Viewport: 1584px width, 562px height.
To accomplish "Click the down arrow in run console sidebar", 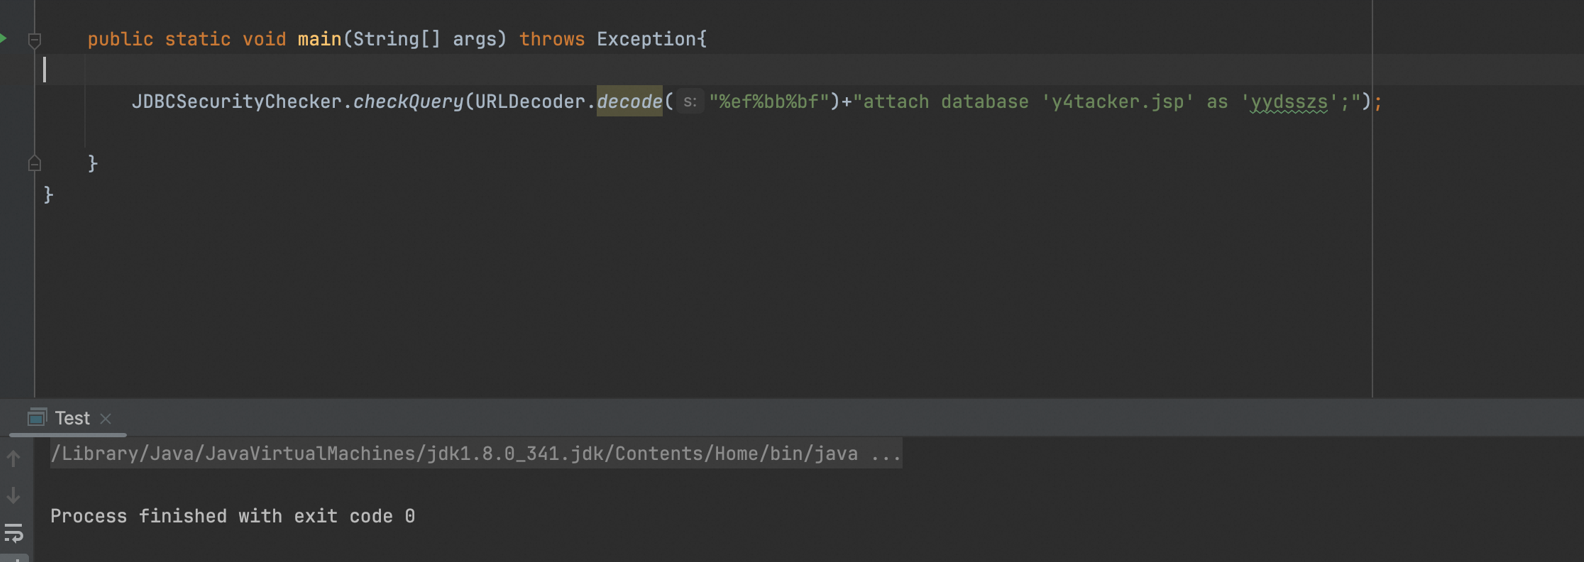I will [x=13, y=495].
